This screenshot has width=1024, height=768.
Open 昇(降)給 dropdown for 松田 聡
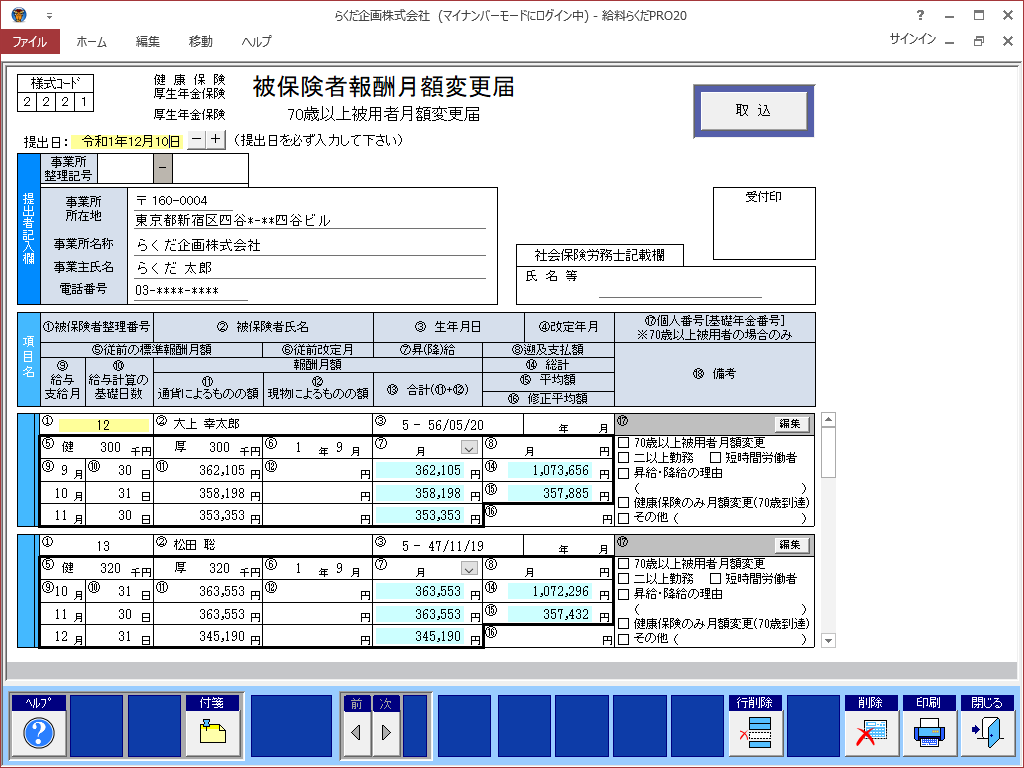click(x=469, y=569)
